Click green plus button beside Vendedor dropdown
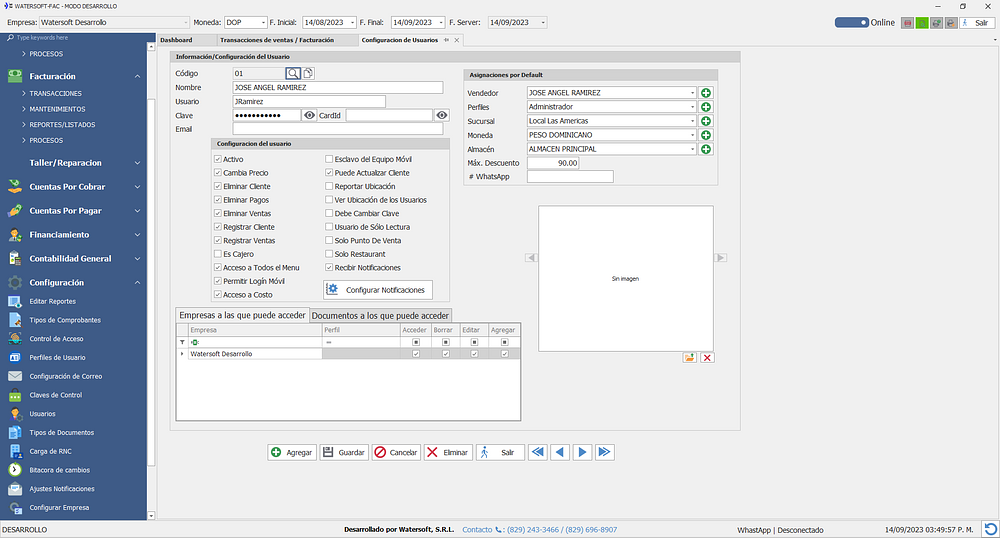This screenshot has height=538, width=1000. [x=706, y=93]
